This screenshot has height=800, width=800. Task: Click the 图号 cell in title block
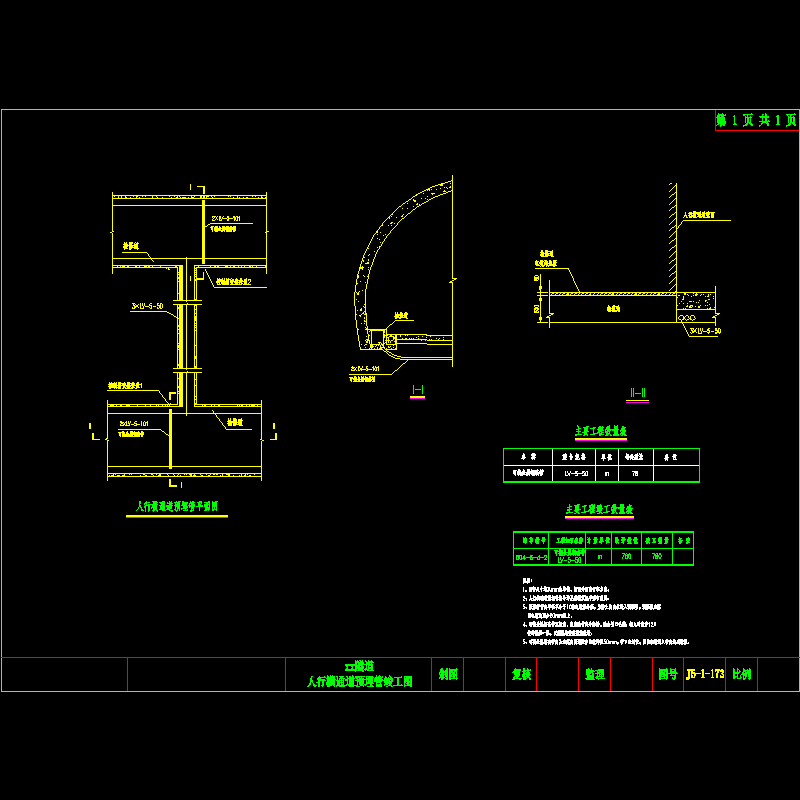click(x=667, y=674)
